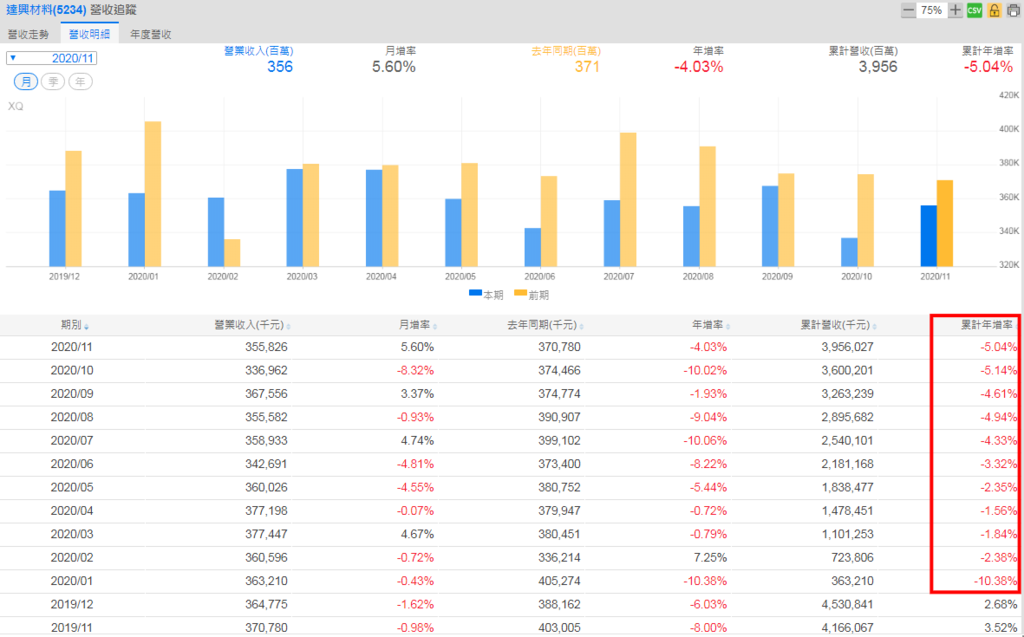This screenshot has width=1024, height=637.
Task: Click the summary 去年同期 value 371
Action: click(587, 67)
